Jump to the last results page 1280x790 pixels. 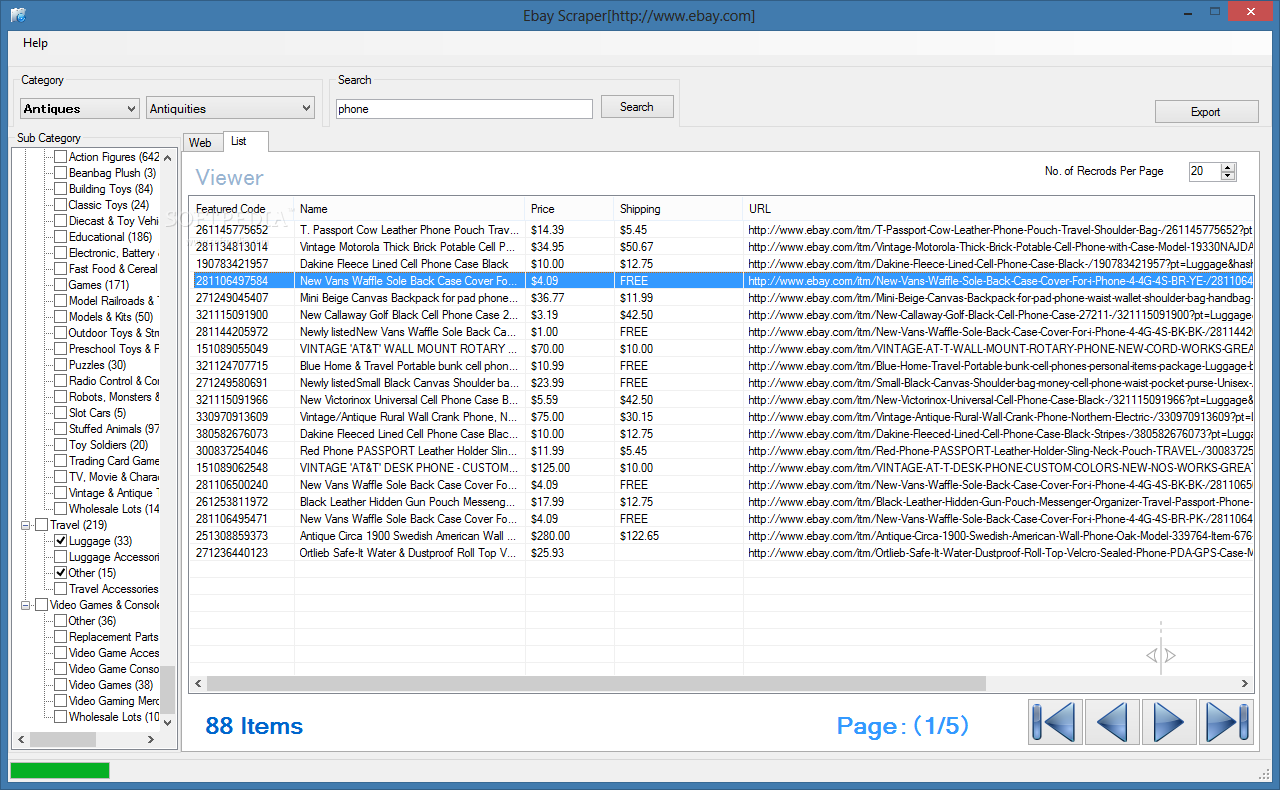click(1226, 722)
